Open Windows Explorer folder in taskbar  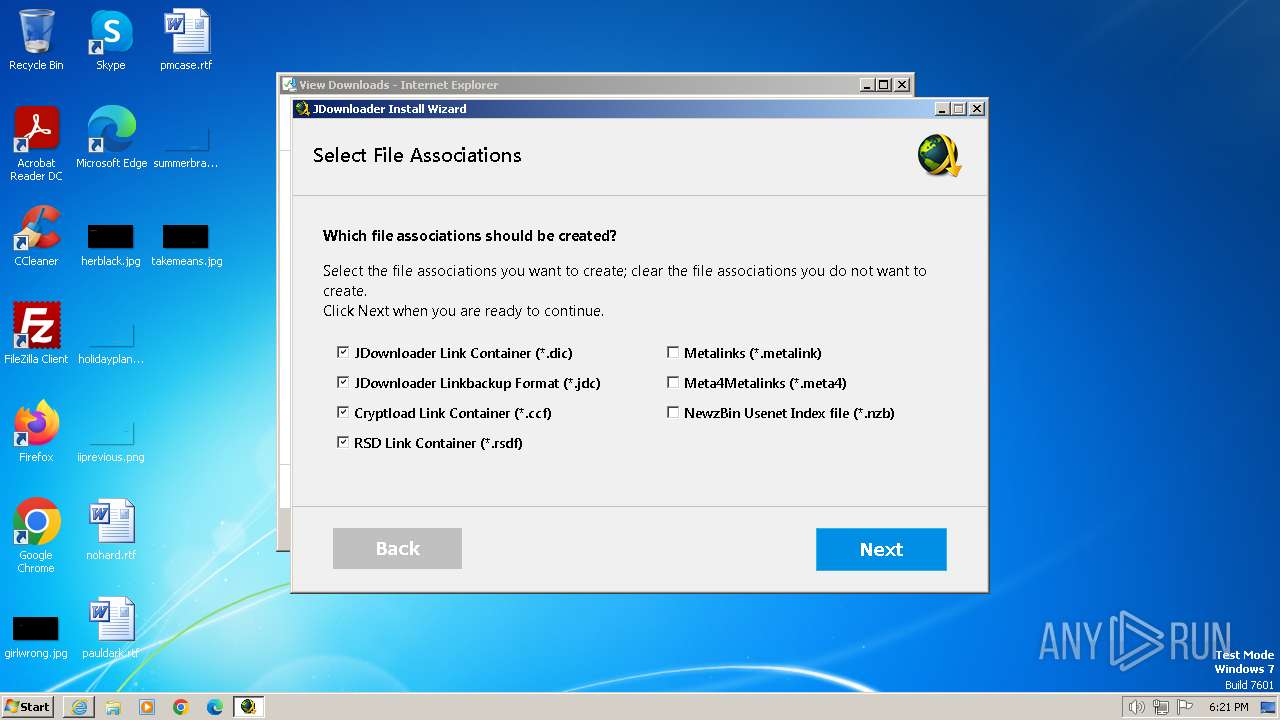click(113, 707)
